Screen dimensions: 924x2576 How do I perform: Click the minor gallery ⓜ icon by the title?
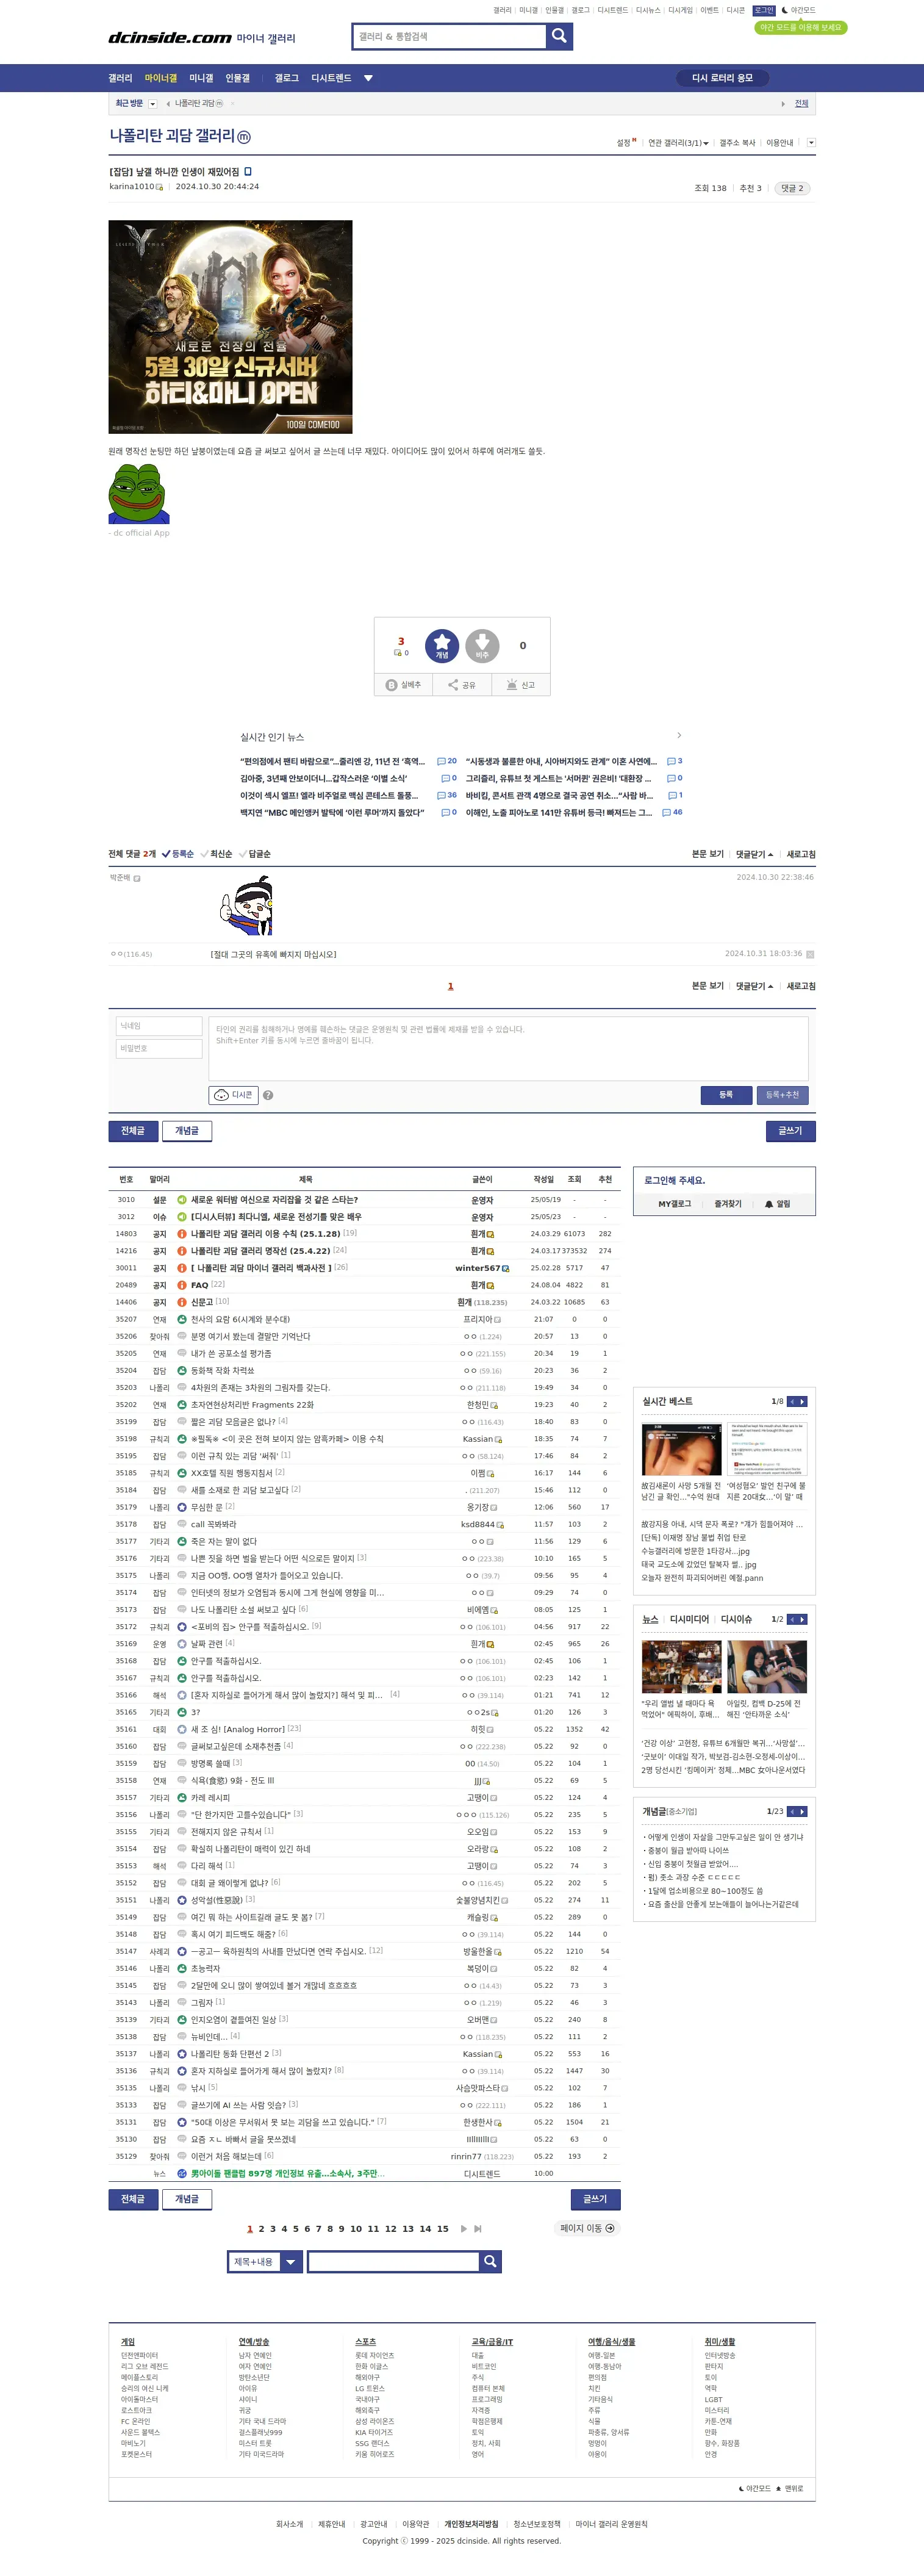[244, 137]
